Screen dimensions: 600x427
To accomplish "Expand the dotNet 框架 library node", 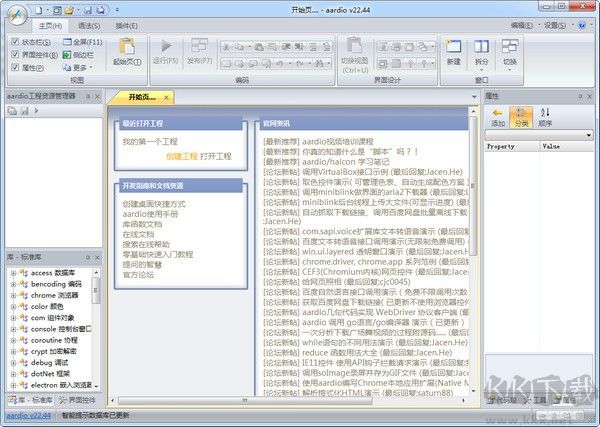I will tap(13, 374).
